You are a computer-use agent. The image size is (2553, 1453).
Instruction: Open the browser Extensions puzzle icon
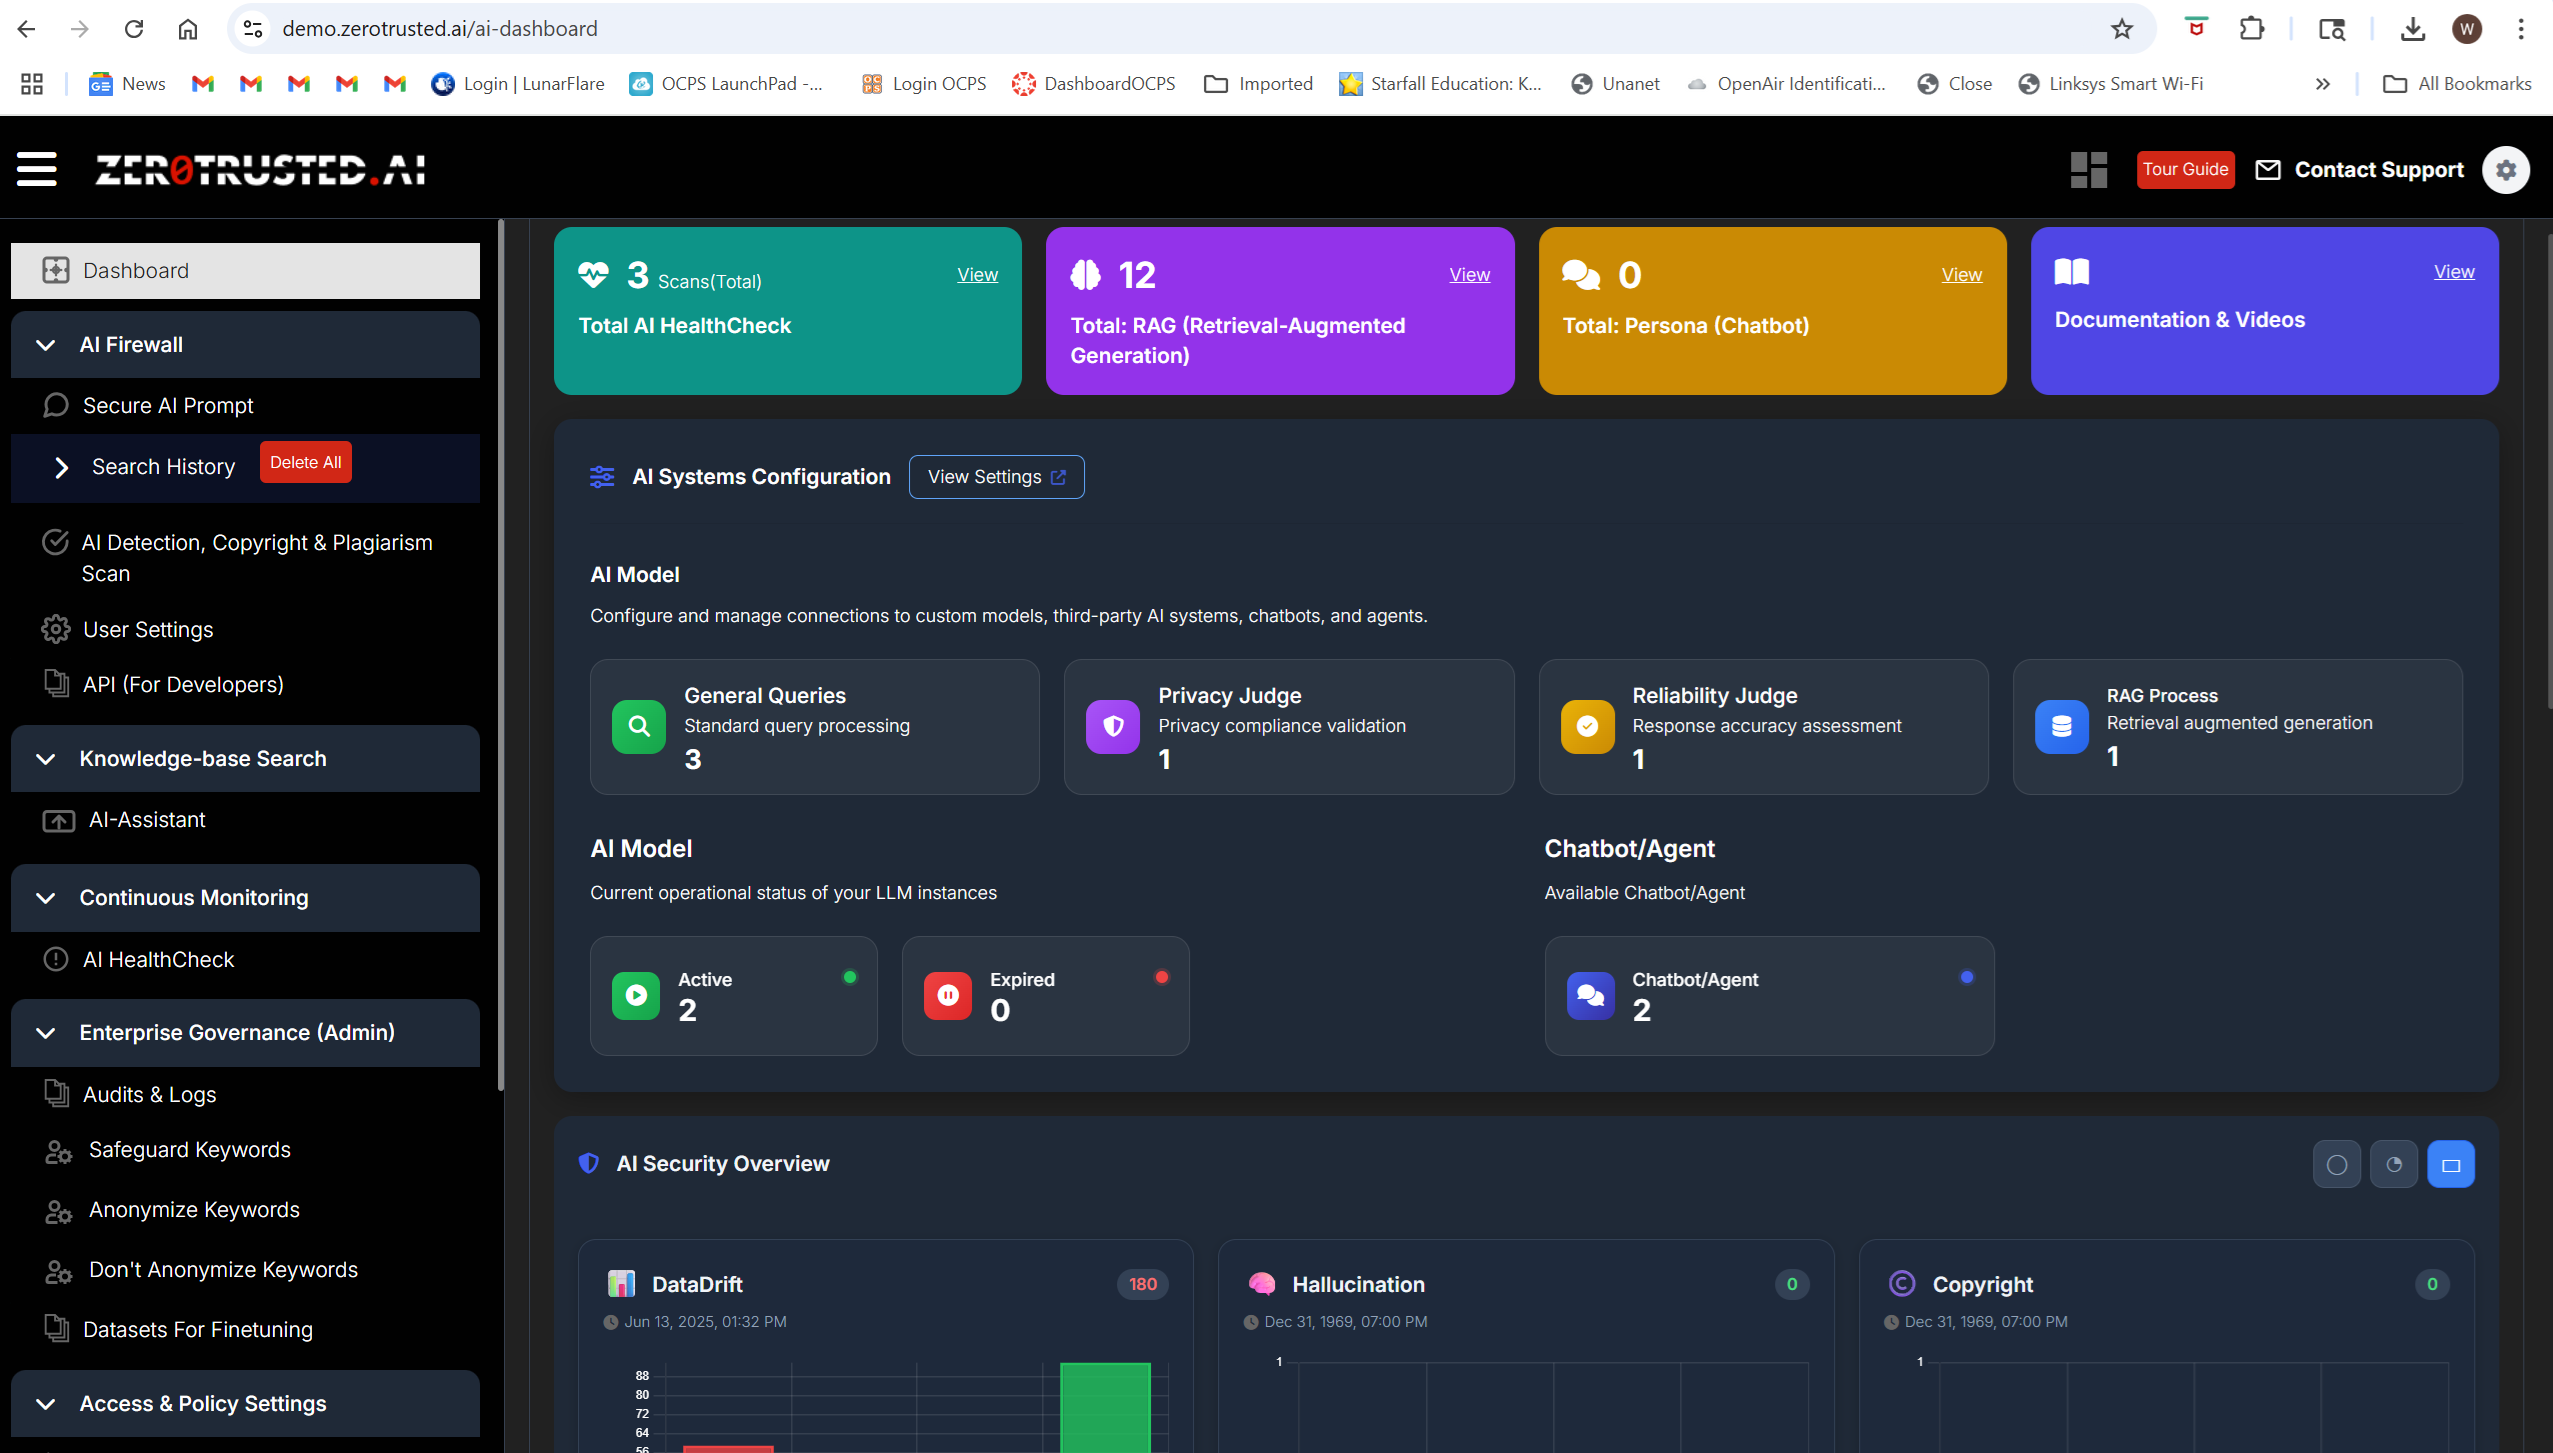click(2252, 29)
